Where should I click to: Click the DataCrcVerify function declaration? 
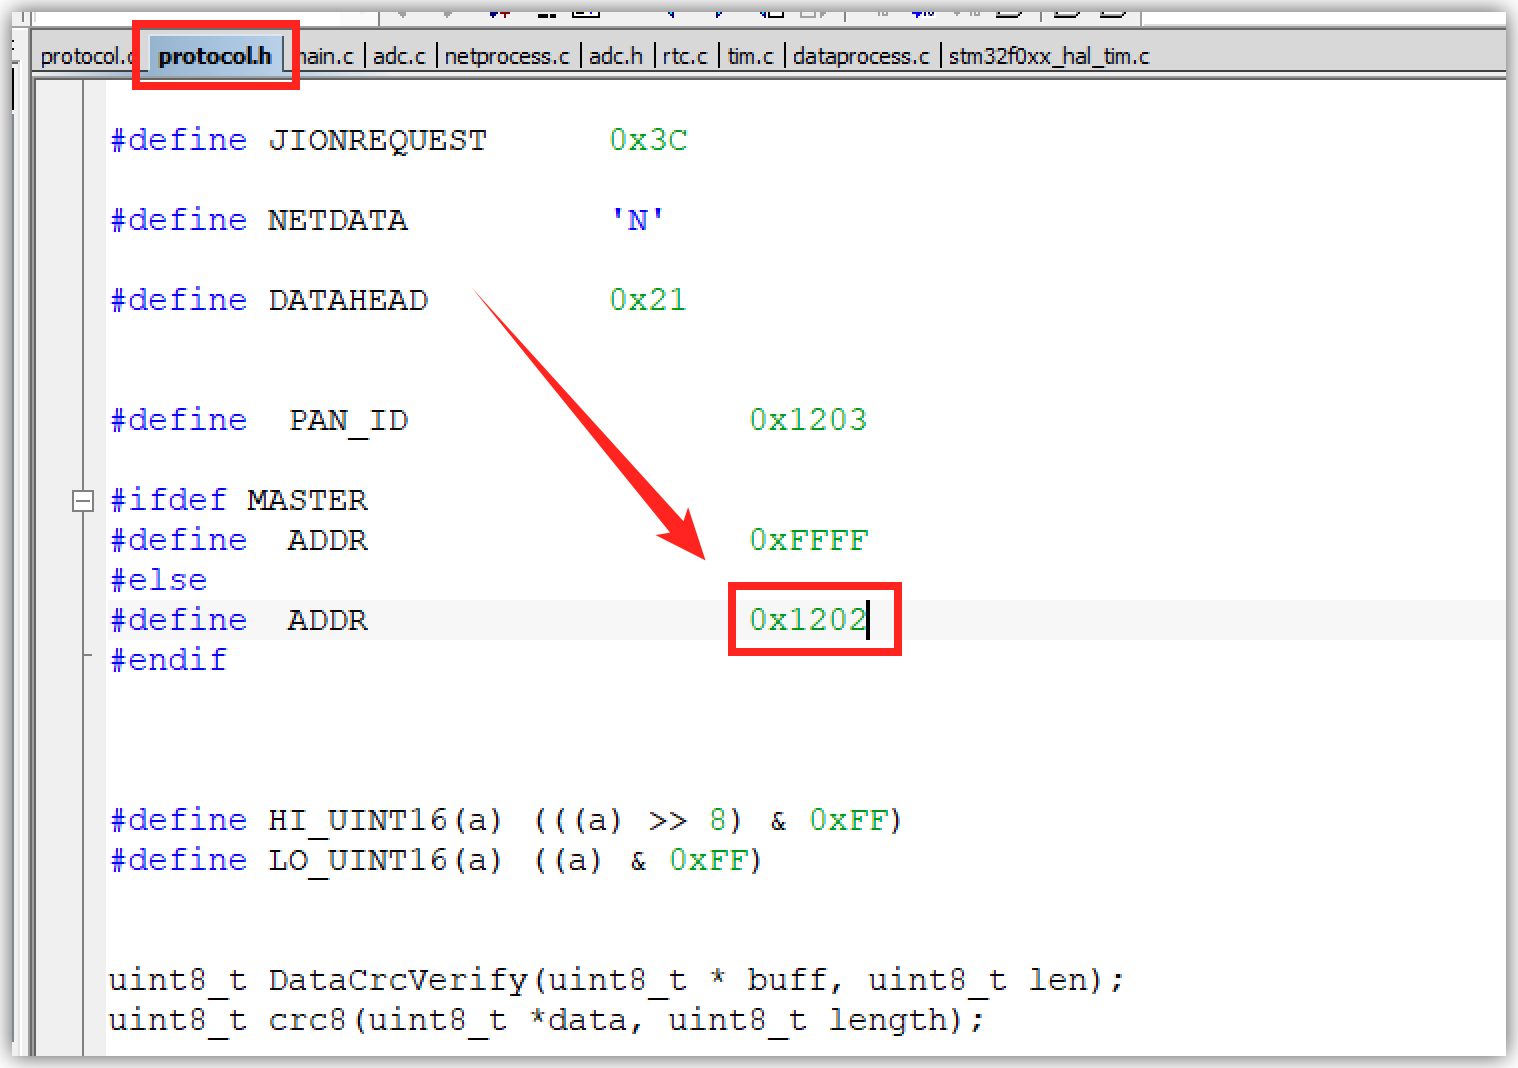coord(397,980)
